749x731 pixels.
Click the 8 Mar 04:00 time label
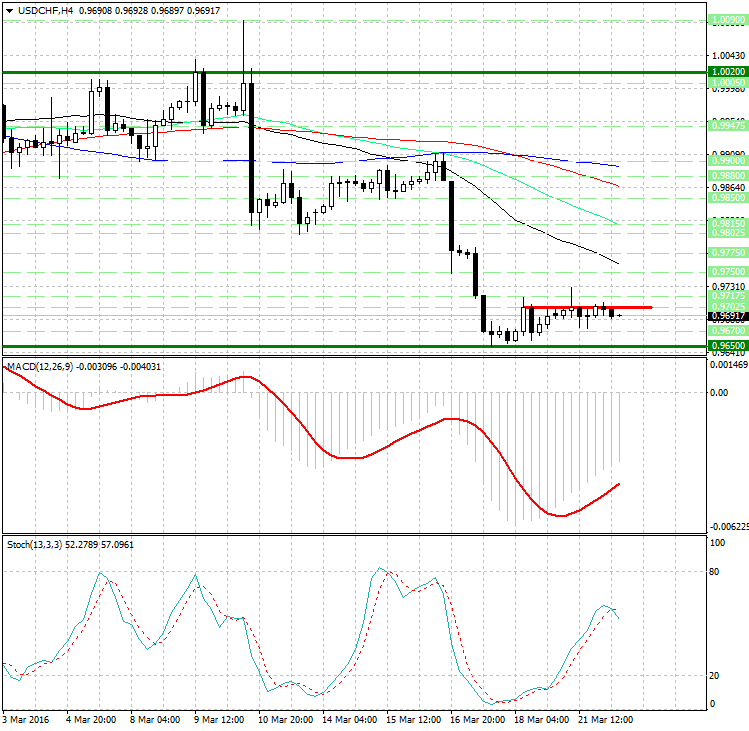click(155, 720)
